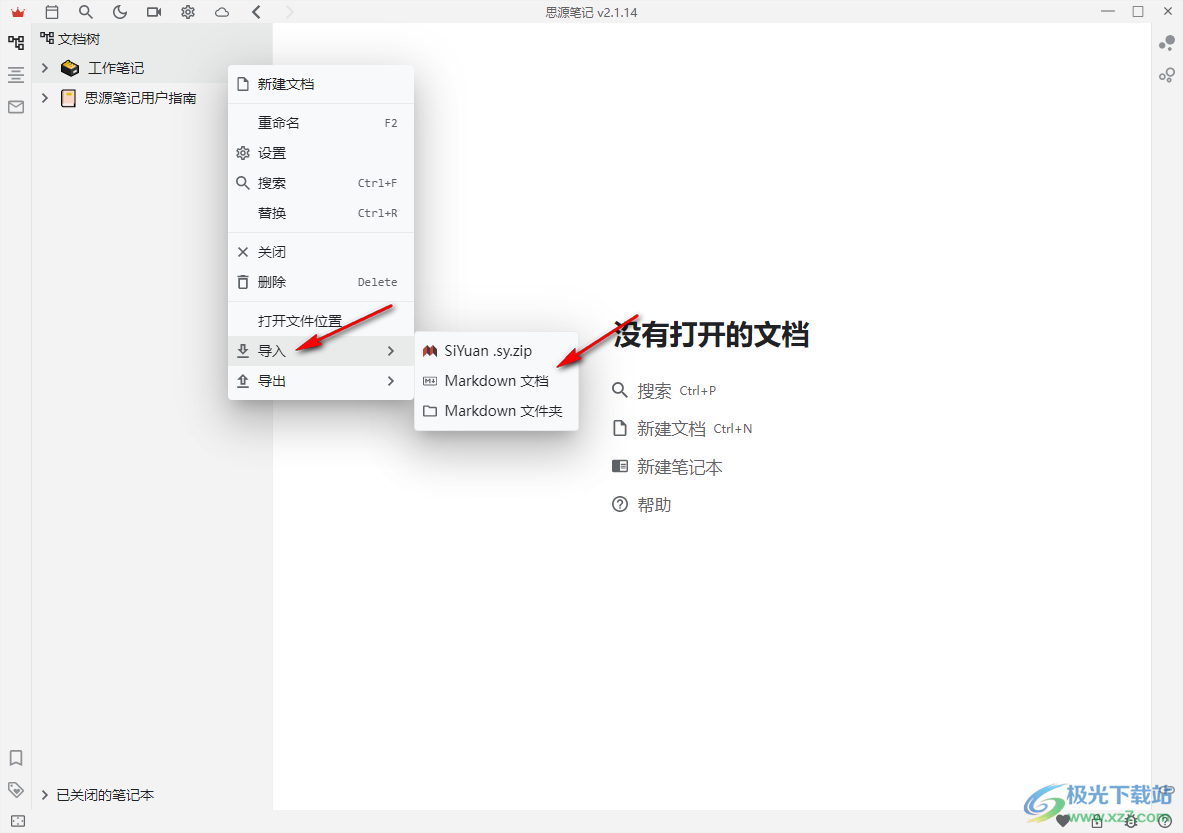Open the 导出 submenu entry

coord(321,381)
